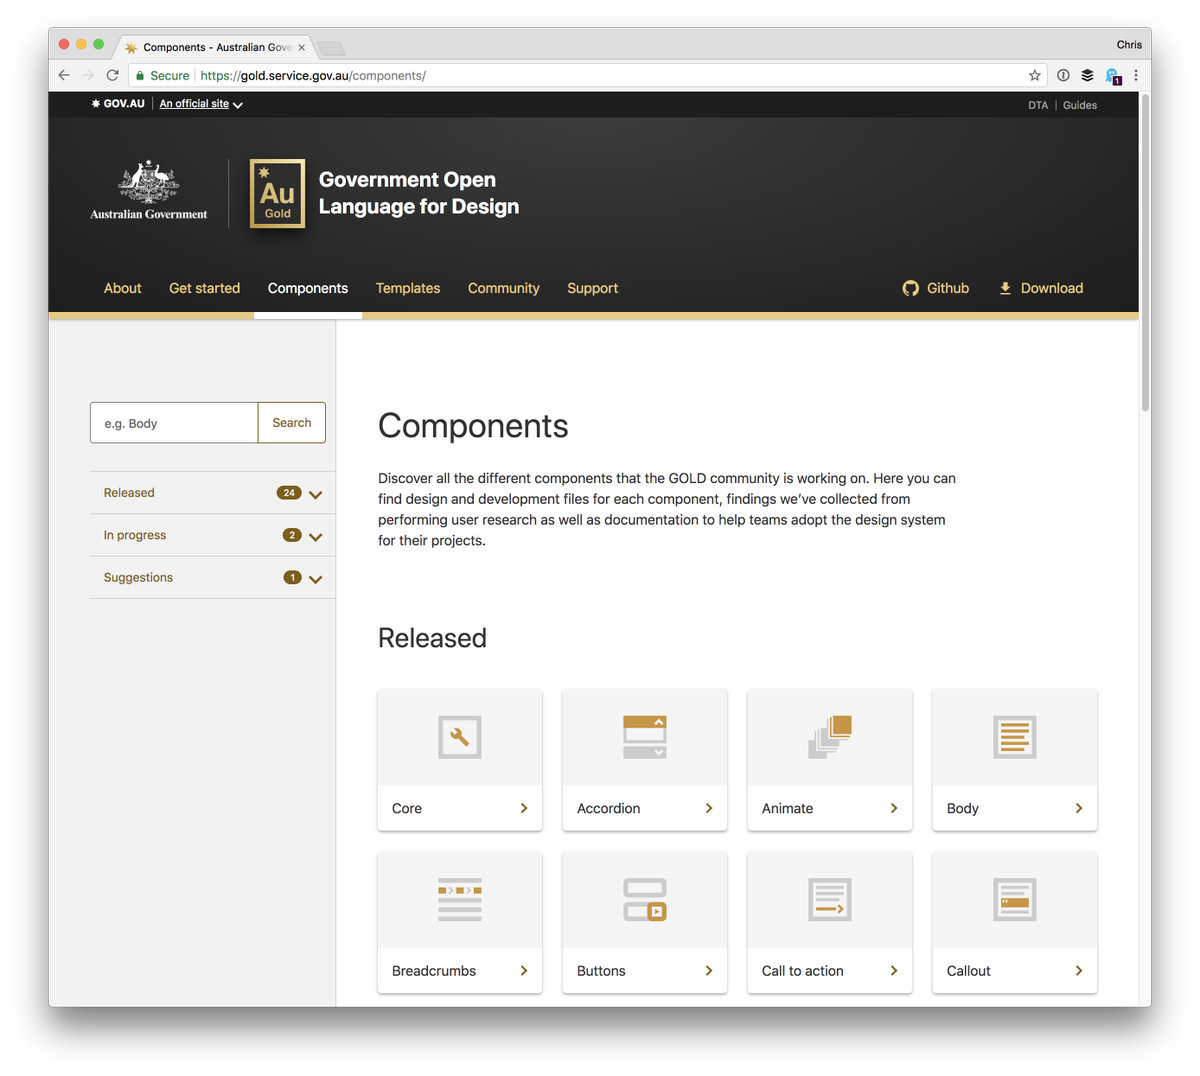Click the arrow next to Core

click(524, 808)
